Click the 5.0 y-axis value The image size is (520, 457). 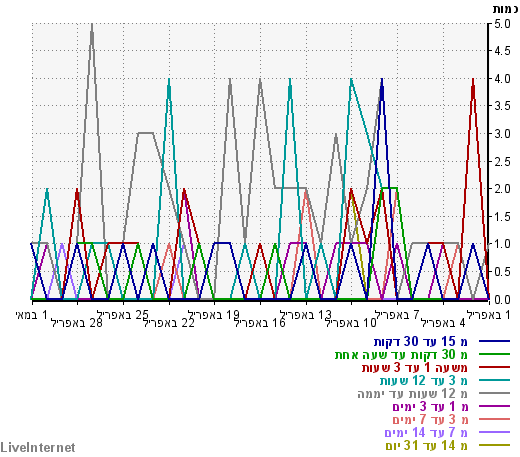pyautogui.click(x=503, y=24)
